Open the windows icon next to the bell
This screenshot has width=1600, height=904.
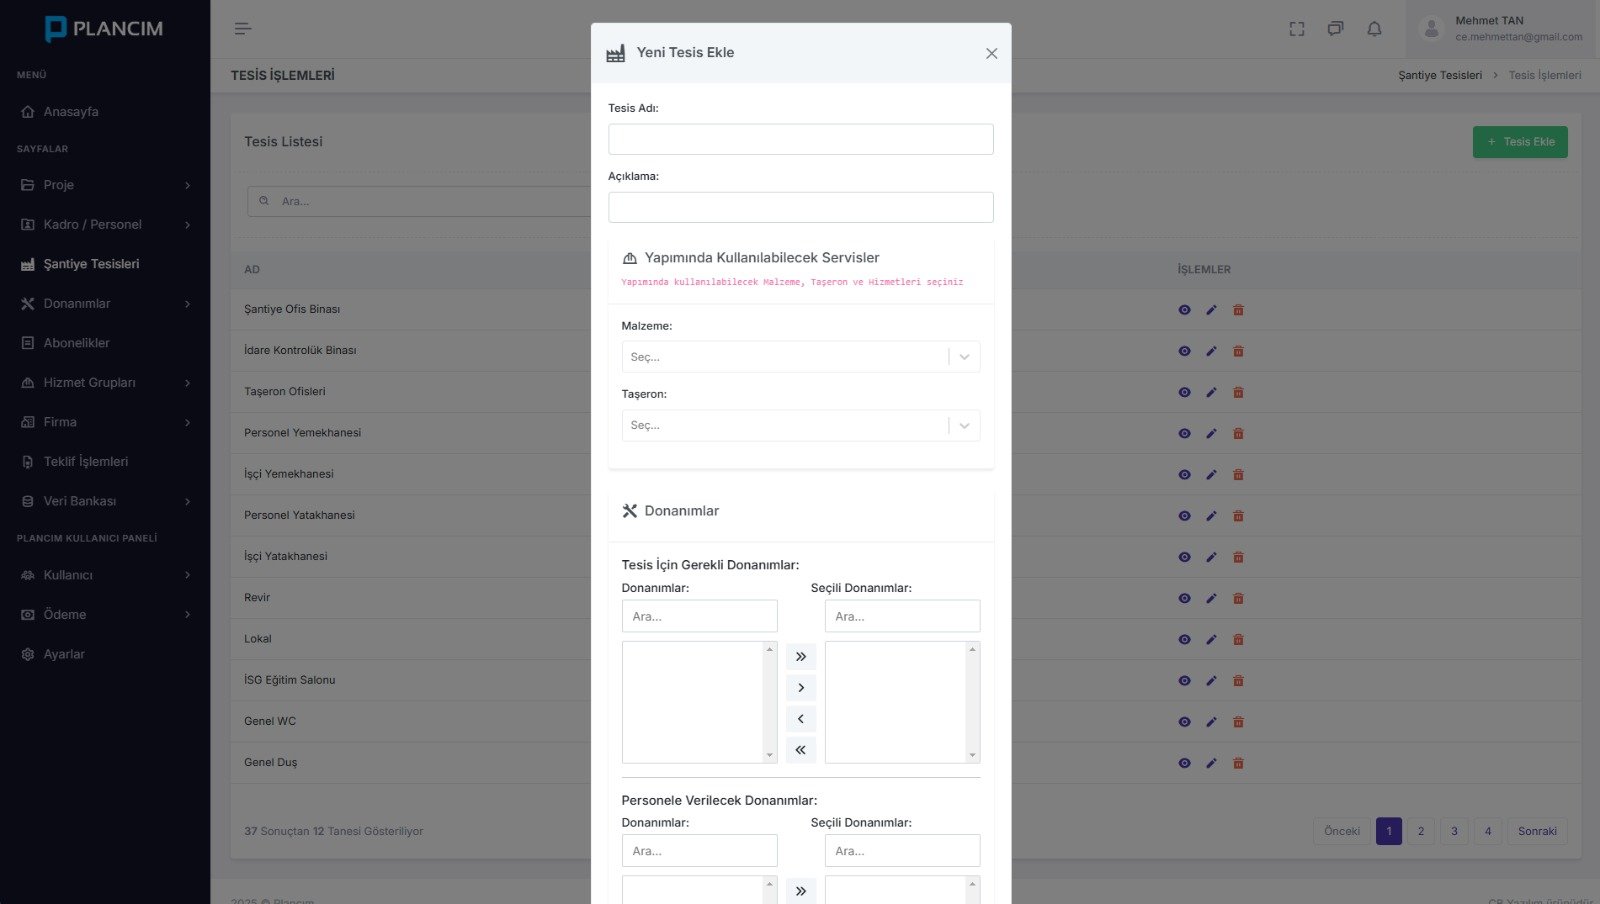tap(1335, 29)
